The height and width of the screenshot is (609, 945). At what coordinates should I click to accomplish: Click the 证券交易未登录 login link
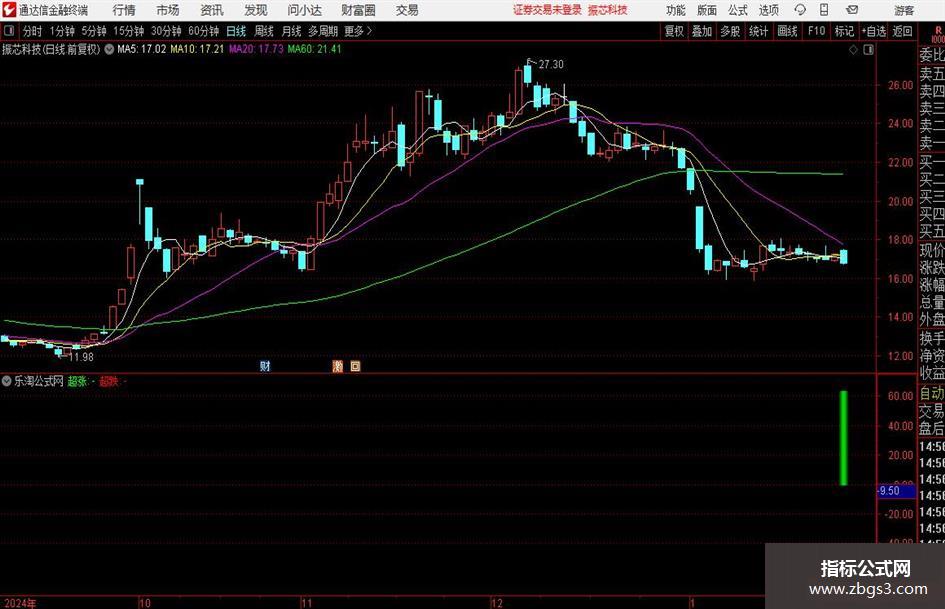click(547, 10)
